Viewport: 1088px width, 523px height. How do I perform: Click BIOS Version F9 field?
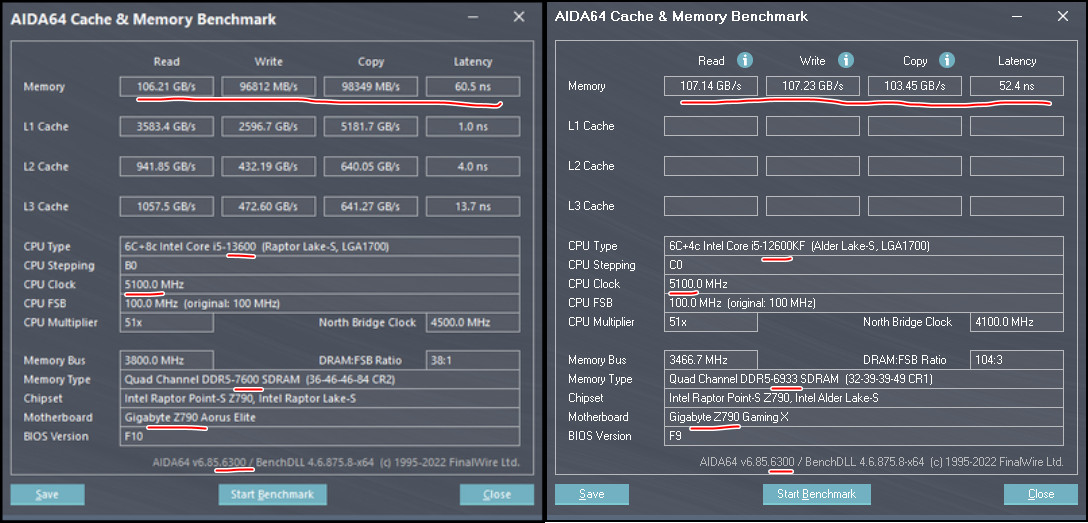click(x=864, y=436)
